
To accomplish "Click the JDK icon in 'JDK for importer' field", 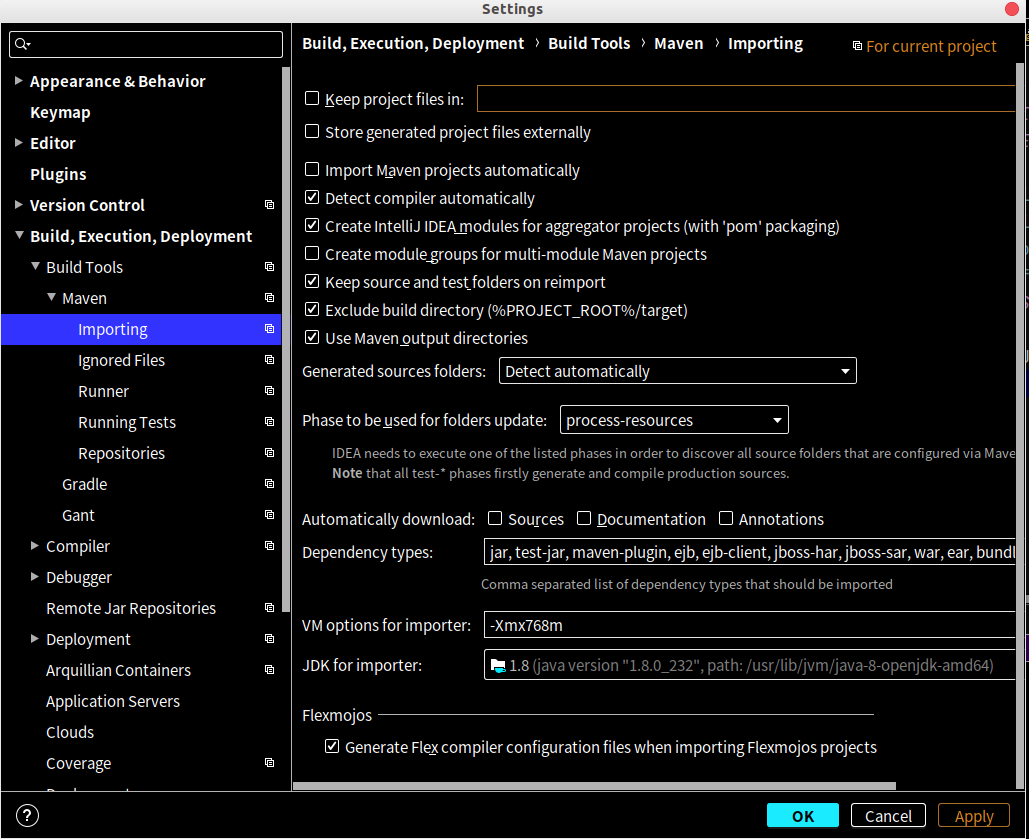I will (x=499, y=664).
